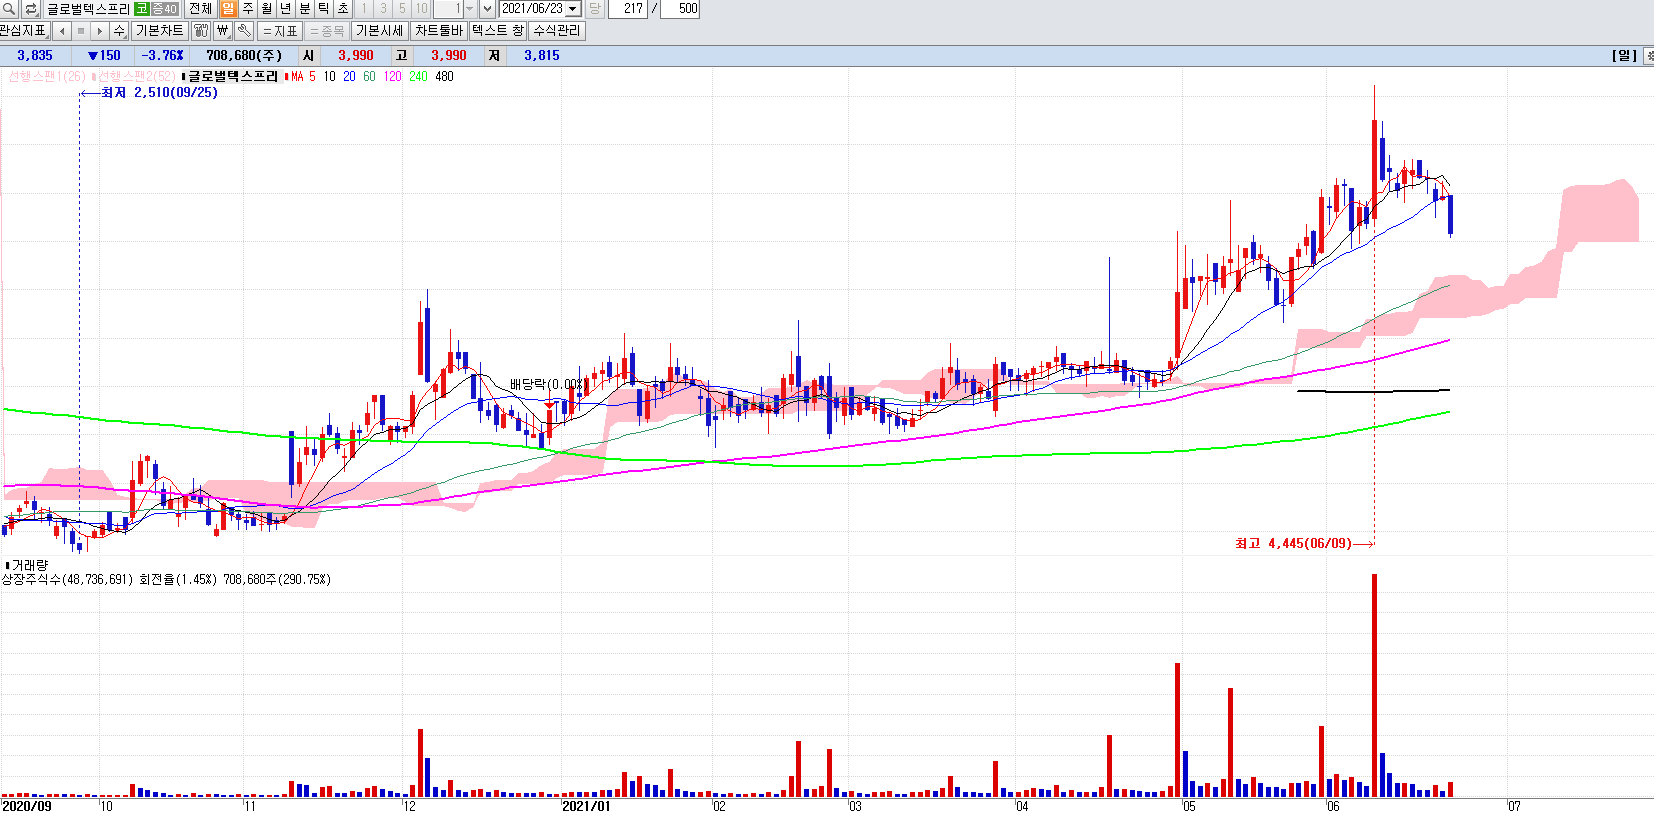This screenshot has height=813, width=1654.
Task: Click the small icon right of [일]
Action: [x=1649, y=56]
